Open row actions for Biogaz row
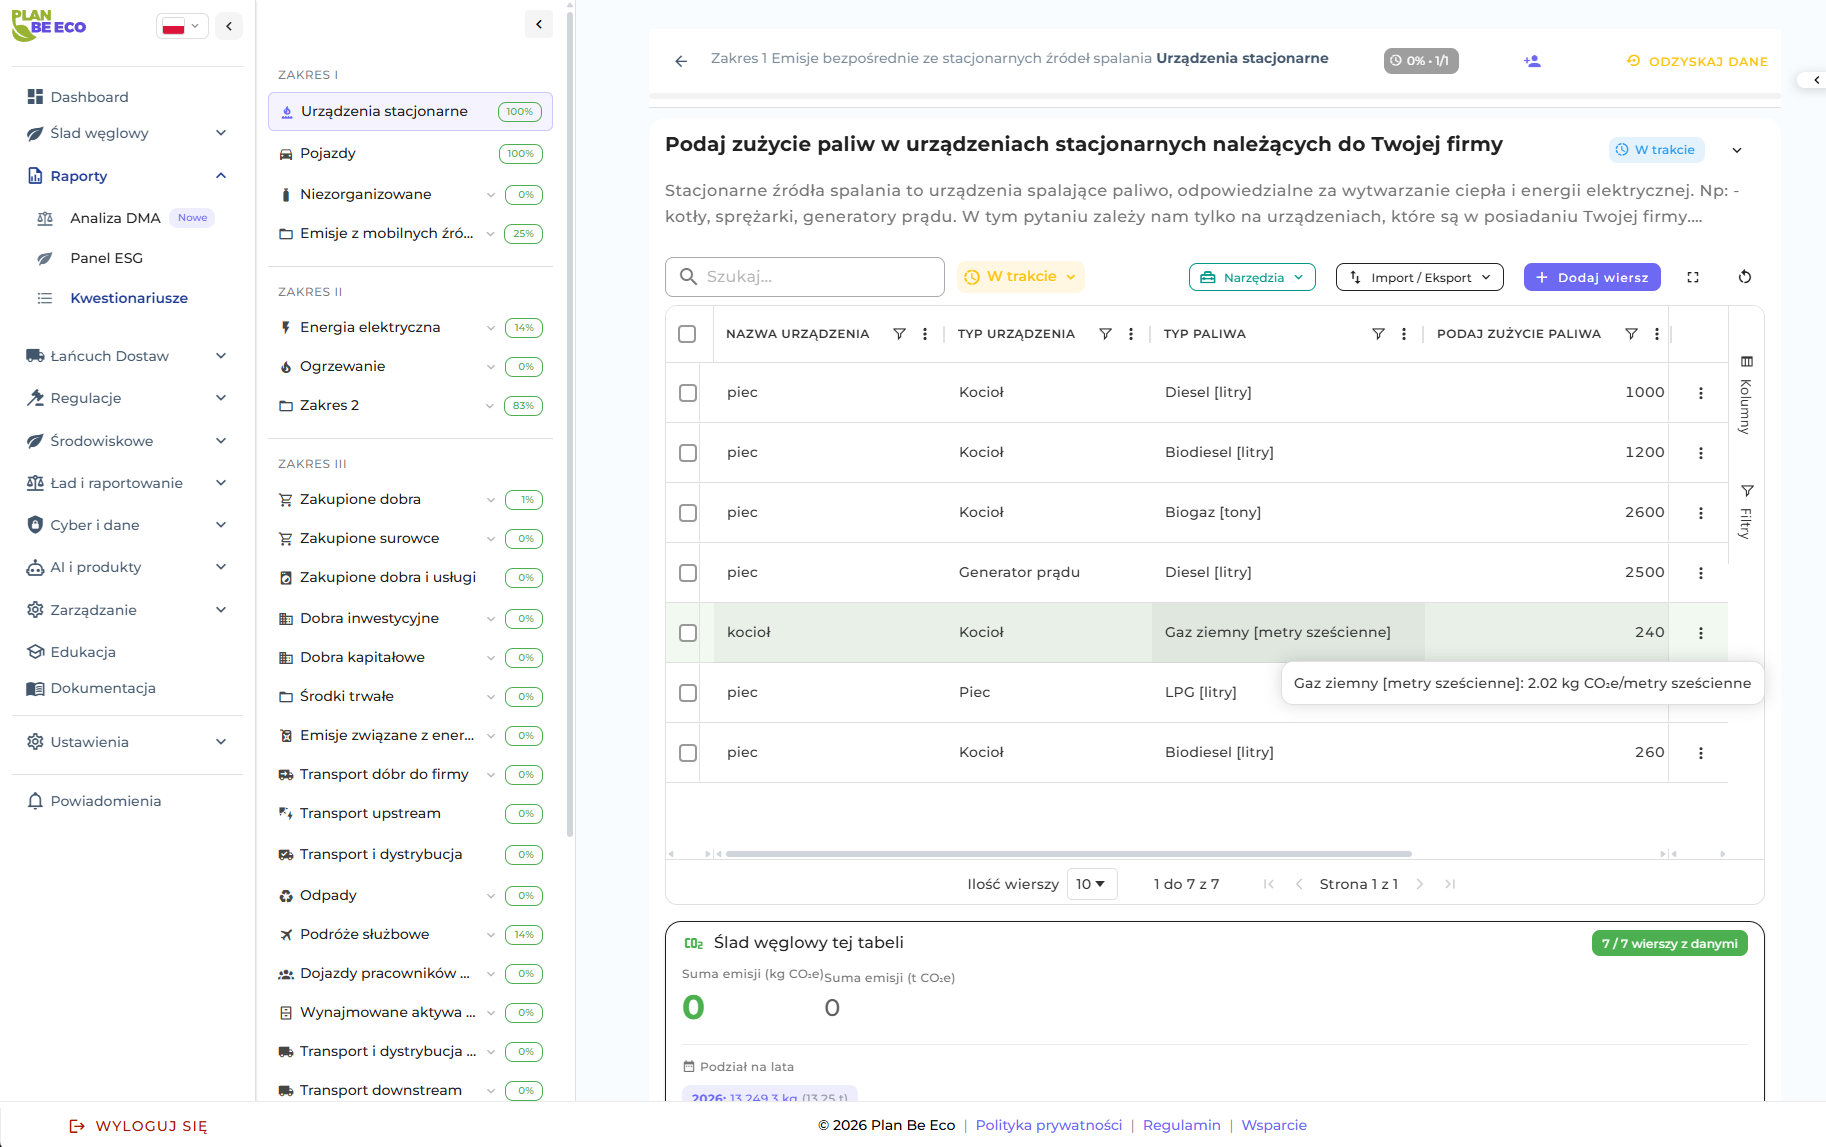The height and width of the screenshot is (1147, 1826). (1700, 513)
